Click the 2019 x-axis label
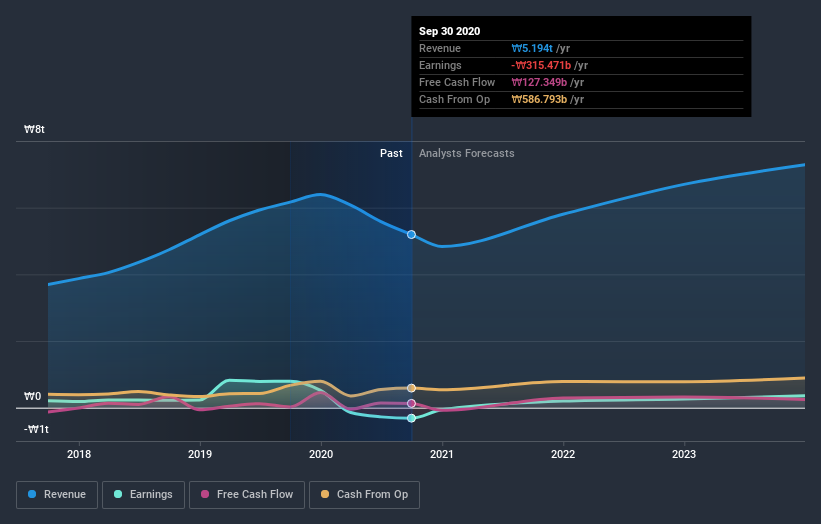 coord(200,454)
